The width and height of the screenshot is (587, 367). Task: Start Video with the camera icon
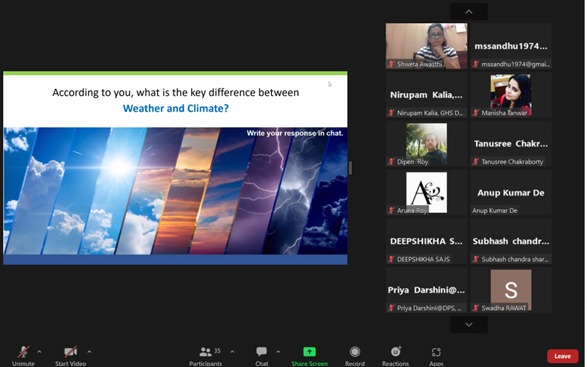[x=70, y=352]
